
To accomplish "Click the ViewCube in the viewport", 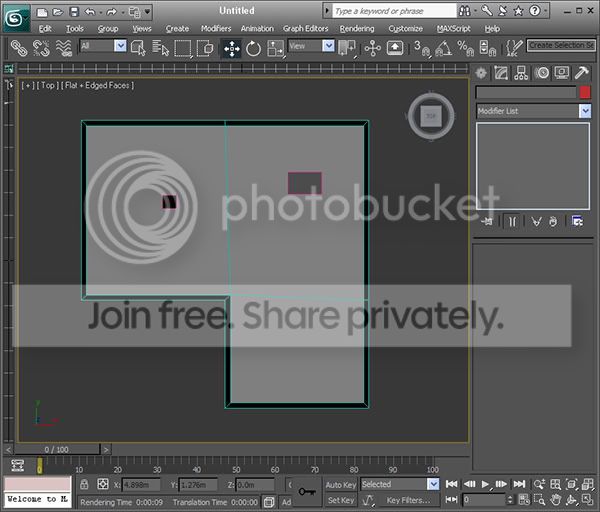I will pyautogui.click(x=431, y=116).
